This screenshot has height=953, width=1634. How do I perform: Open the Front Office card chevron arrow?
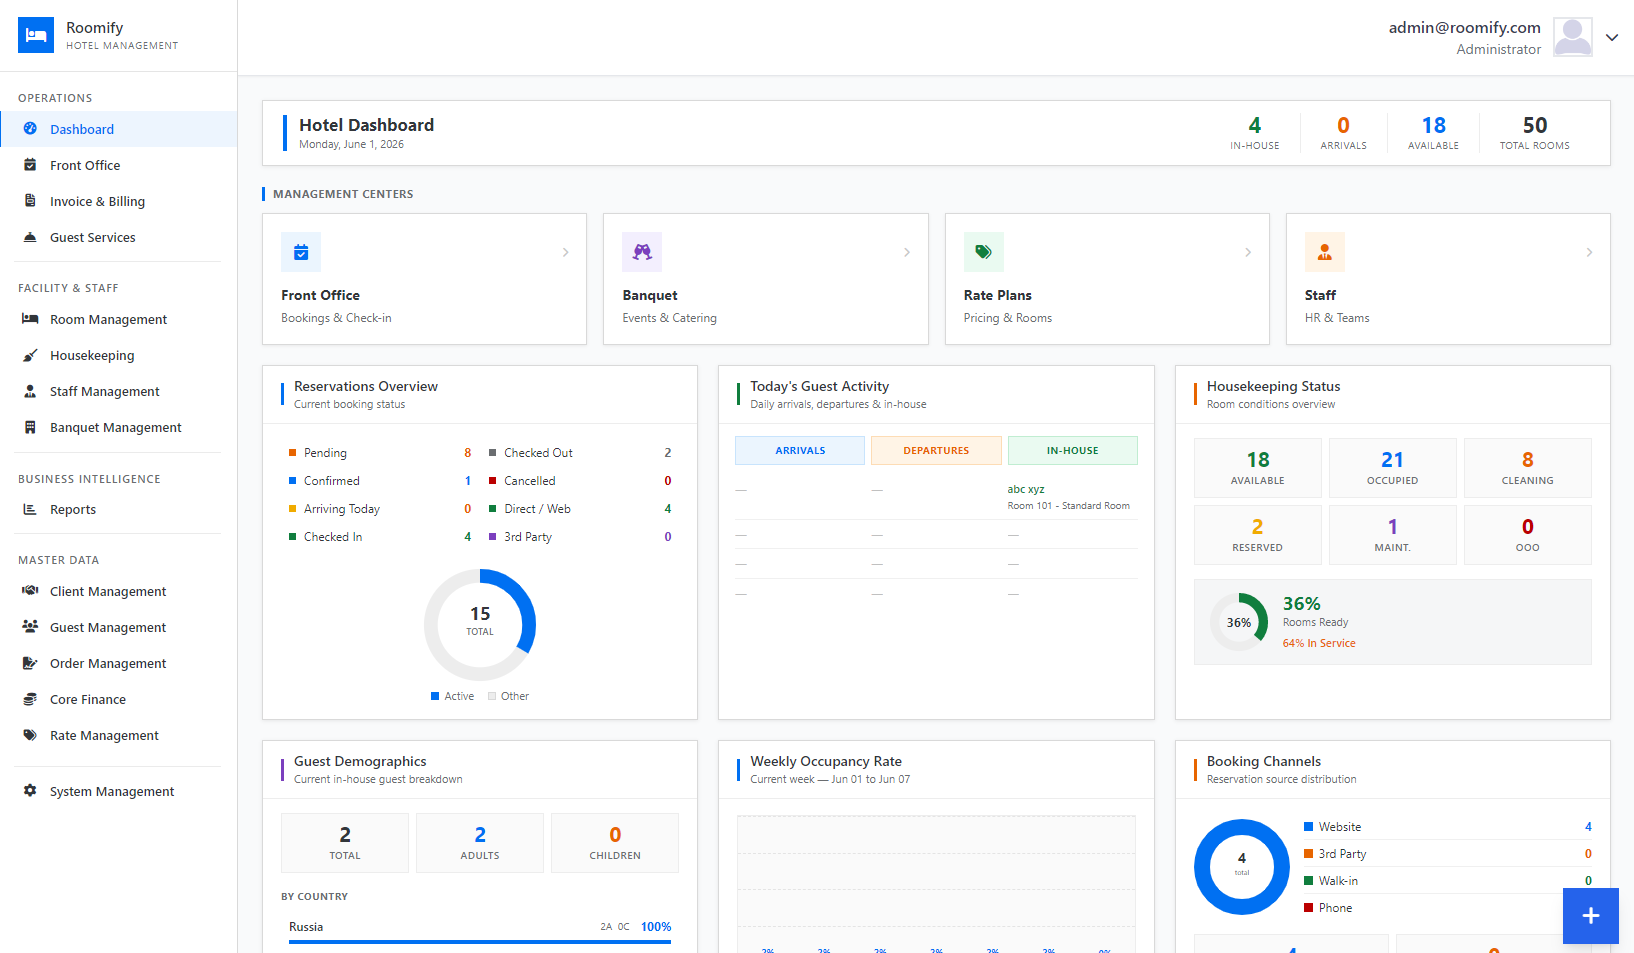pos(566,252)
